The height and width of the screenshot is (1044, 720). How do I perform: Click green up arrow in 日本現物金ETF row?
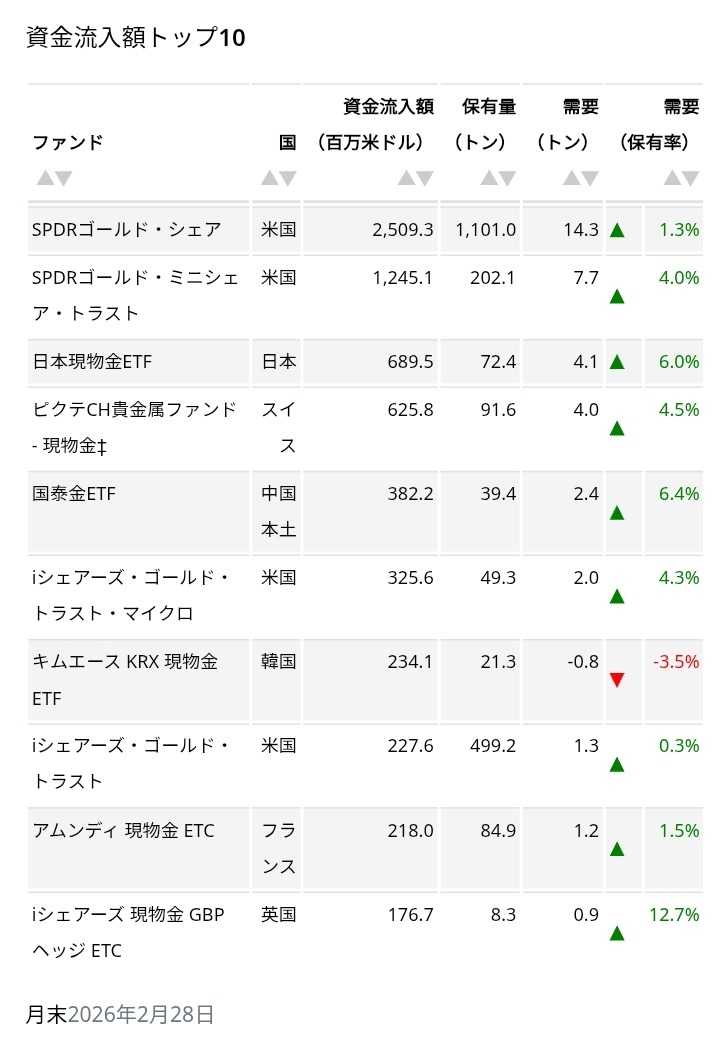coord(617,362)
